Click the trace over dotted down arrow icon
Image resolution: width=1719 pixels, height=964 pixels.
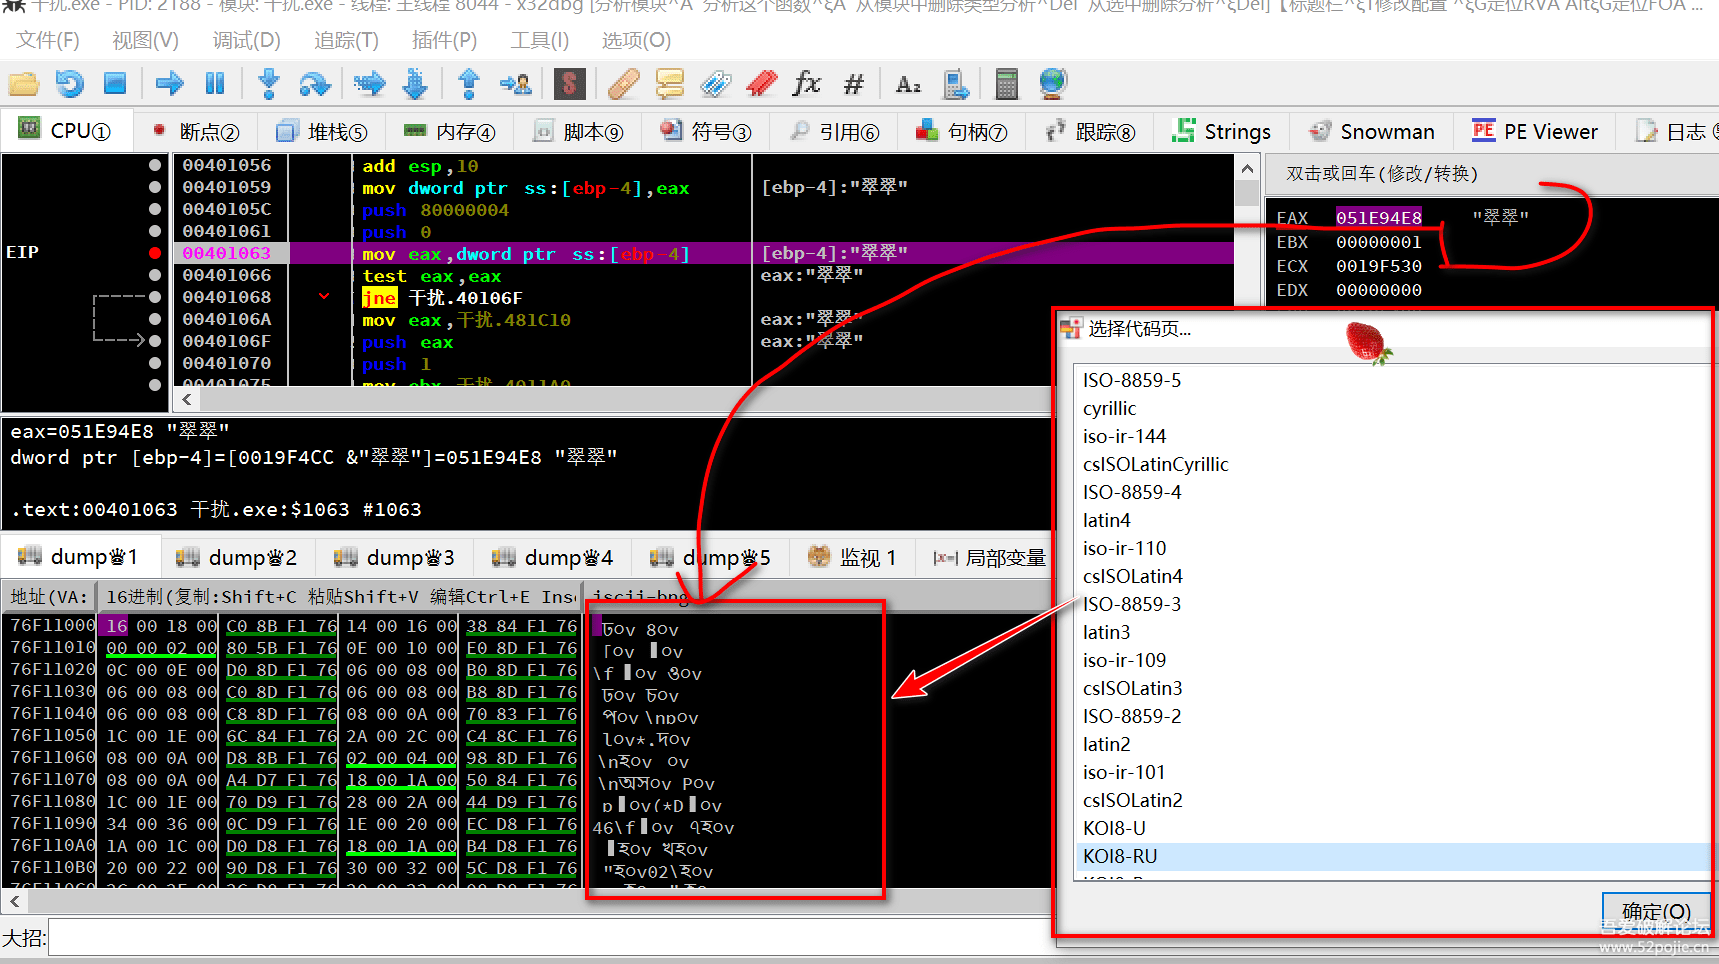click(x=415, y=84)
